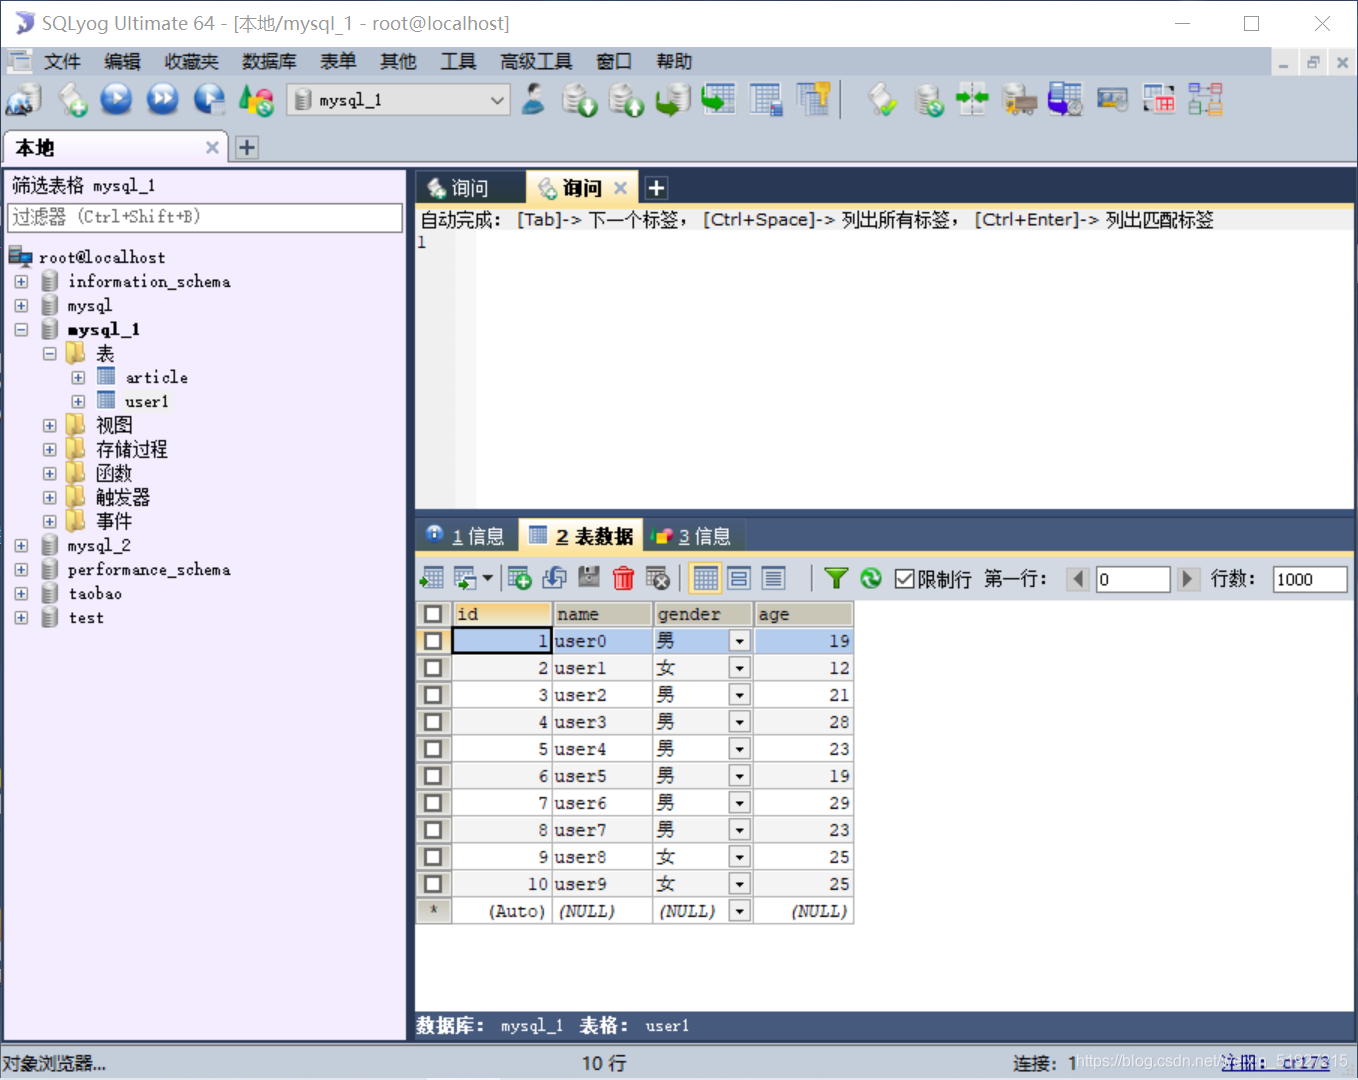Click the export table data icon

click(x=431, y=578)
